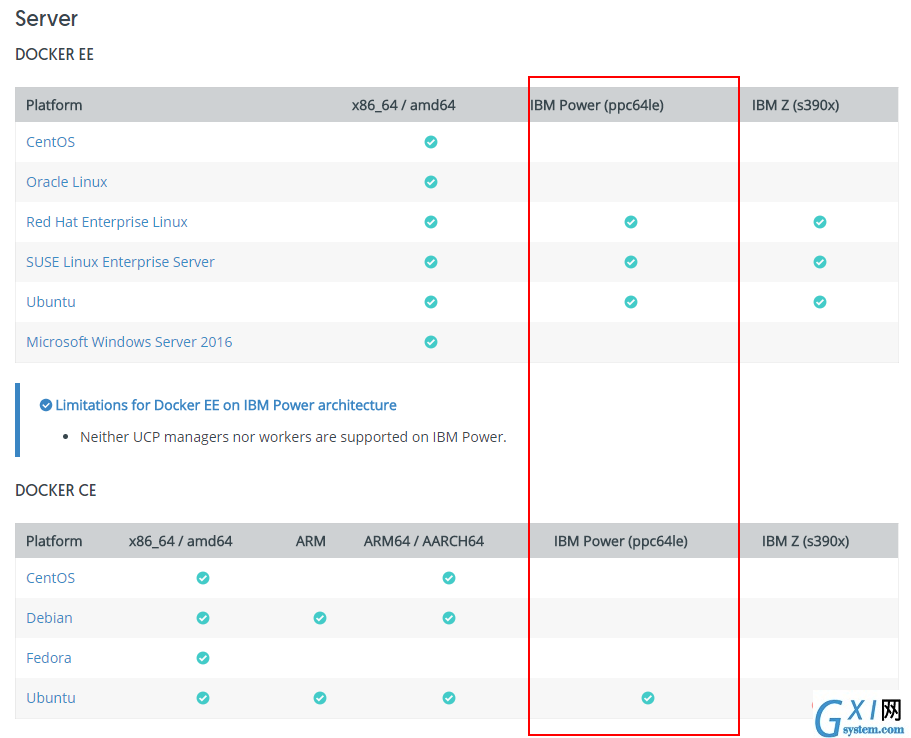Open the Ubuntu link in Docker CE table
Screen dimensions: 911x738
(51, 698)
